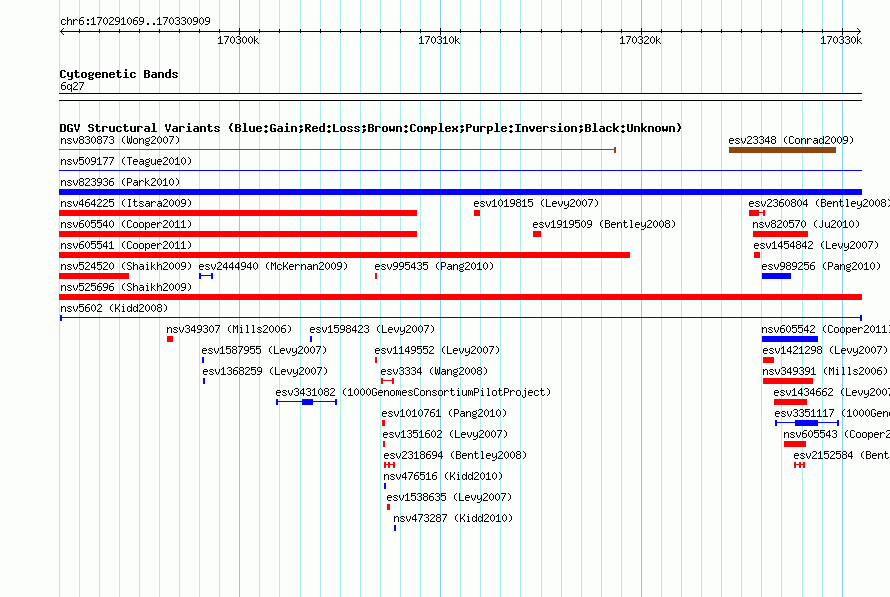The width and height of the screenshot is (890, 597).
Task: Click nsv473287 (Kidd2010) label
Action: point(453,518)
